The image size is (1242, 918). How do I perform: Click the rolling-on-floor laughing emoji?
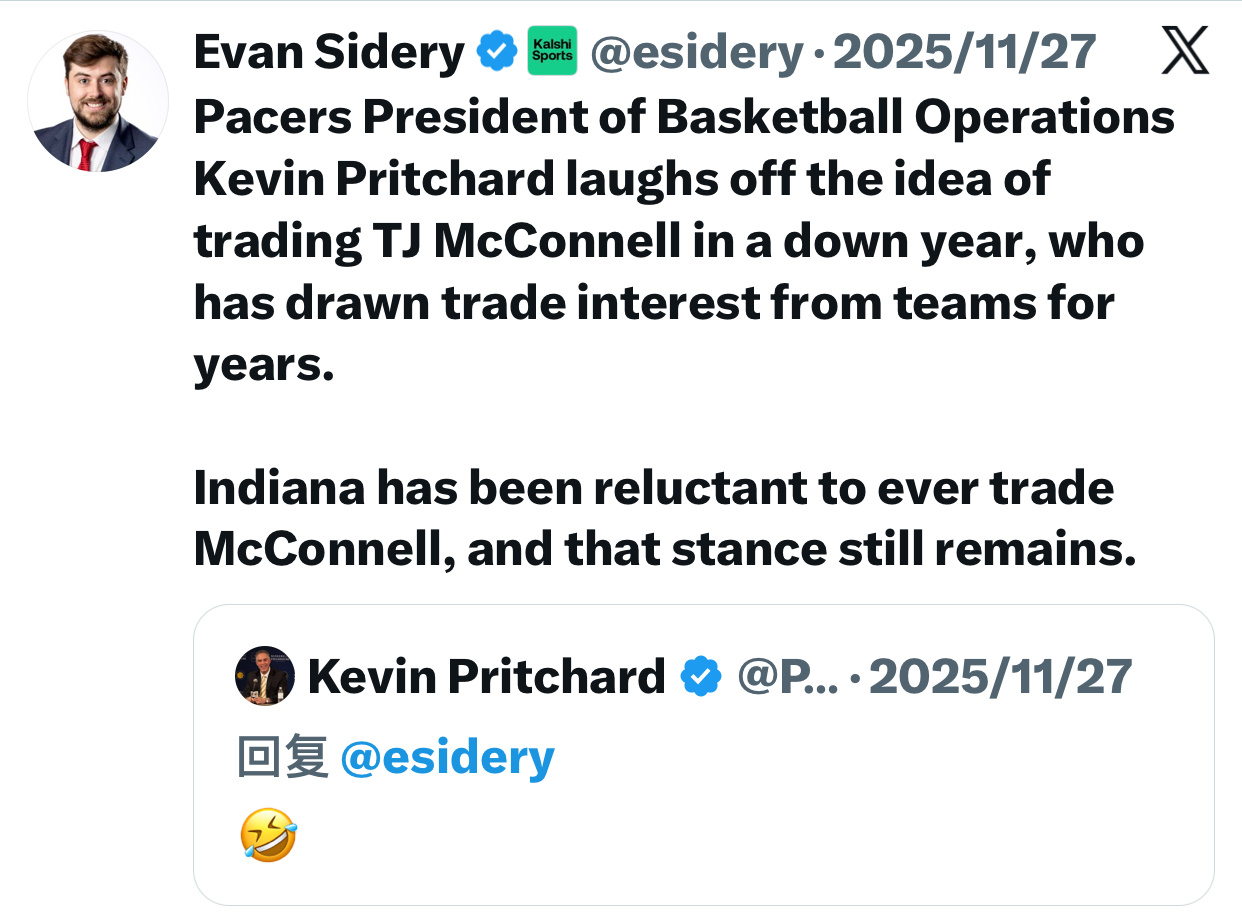(x=268, y=836)
